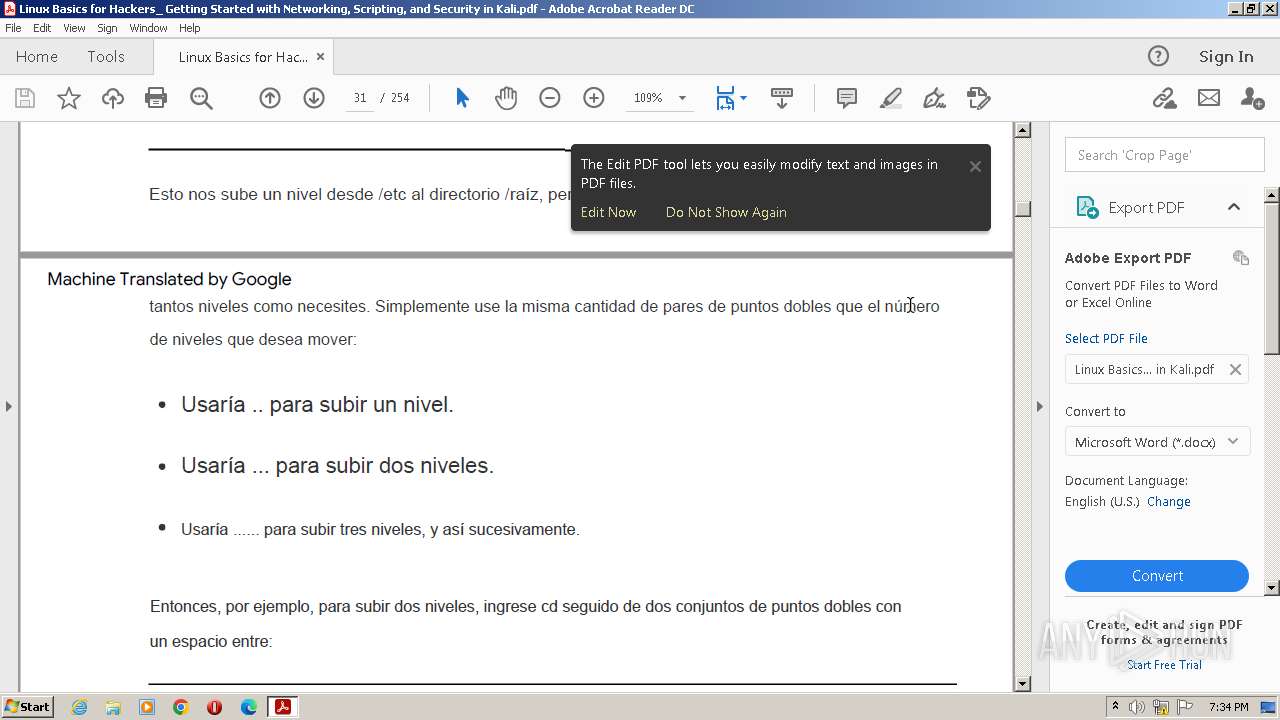
Task: Open the Help question mark icon
Action: pos(1158,56)
